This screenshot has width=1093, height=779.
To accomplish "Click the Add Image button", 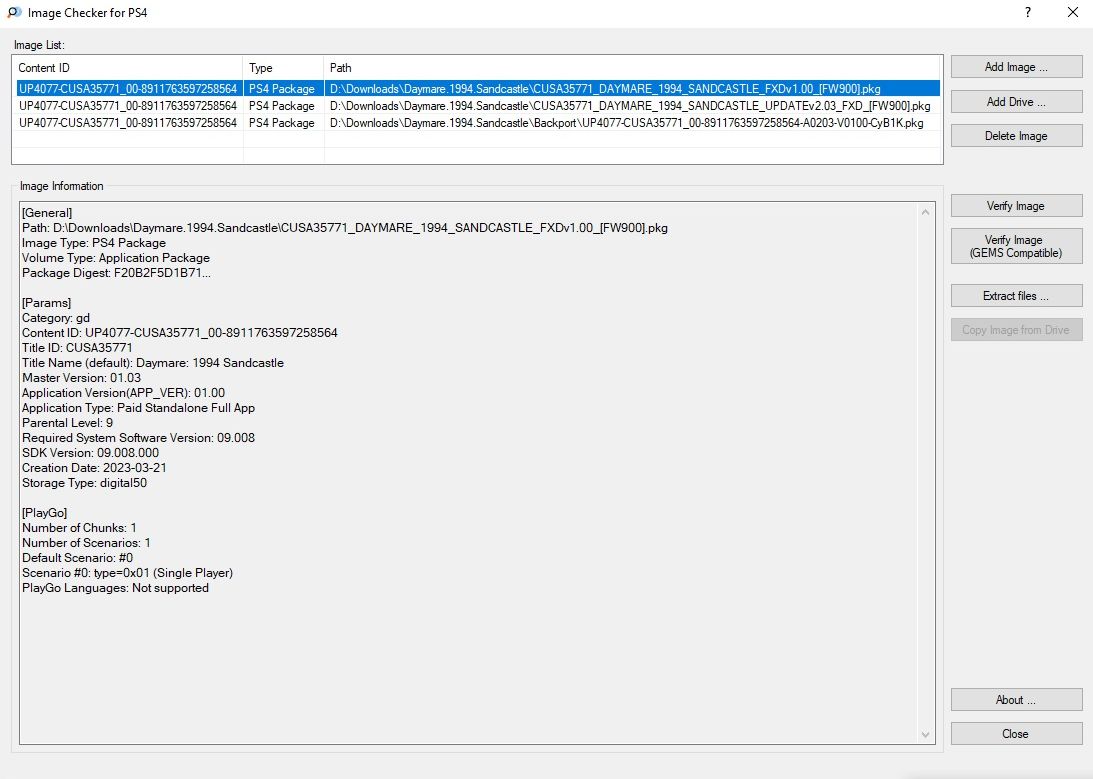I will [x=1016, y=67].
